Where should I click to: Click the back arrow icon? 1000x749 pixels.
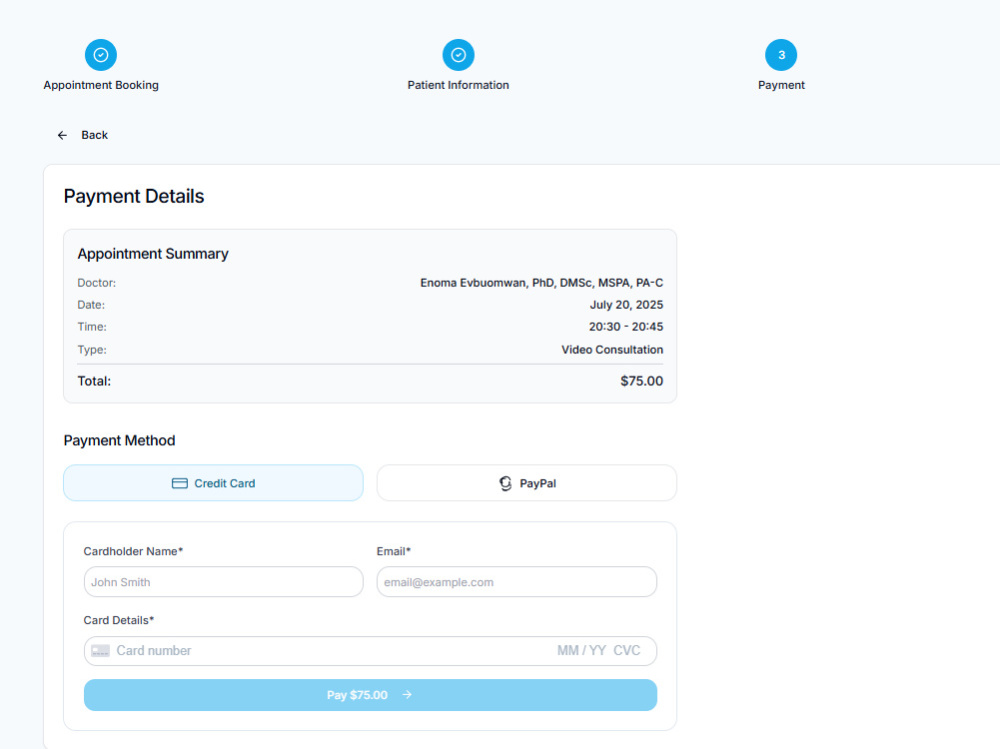click(x=62, y=135)
